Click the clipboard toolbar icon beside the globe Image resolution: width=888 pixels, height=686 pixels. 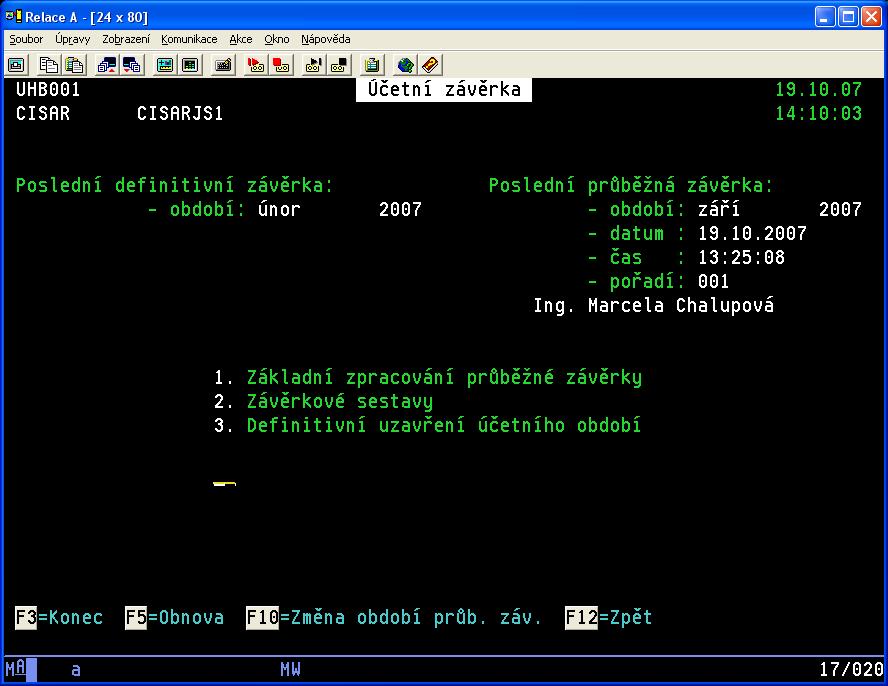[372, 65]
